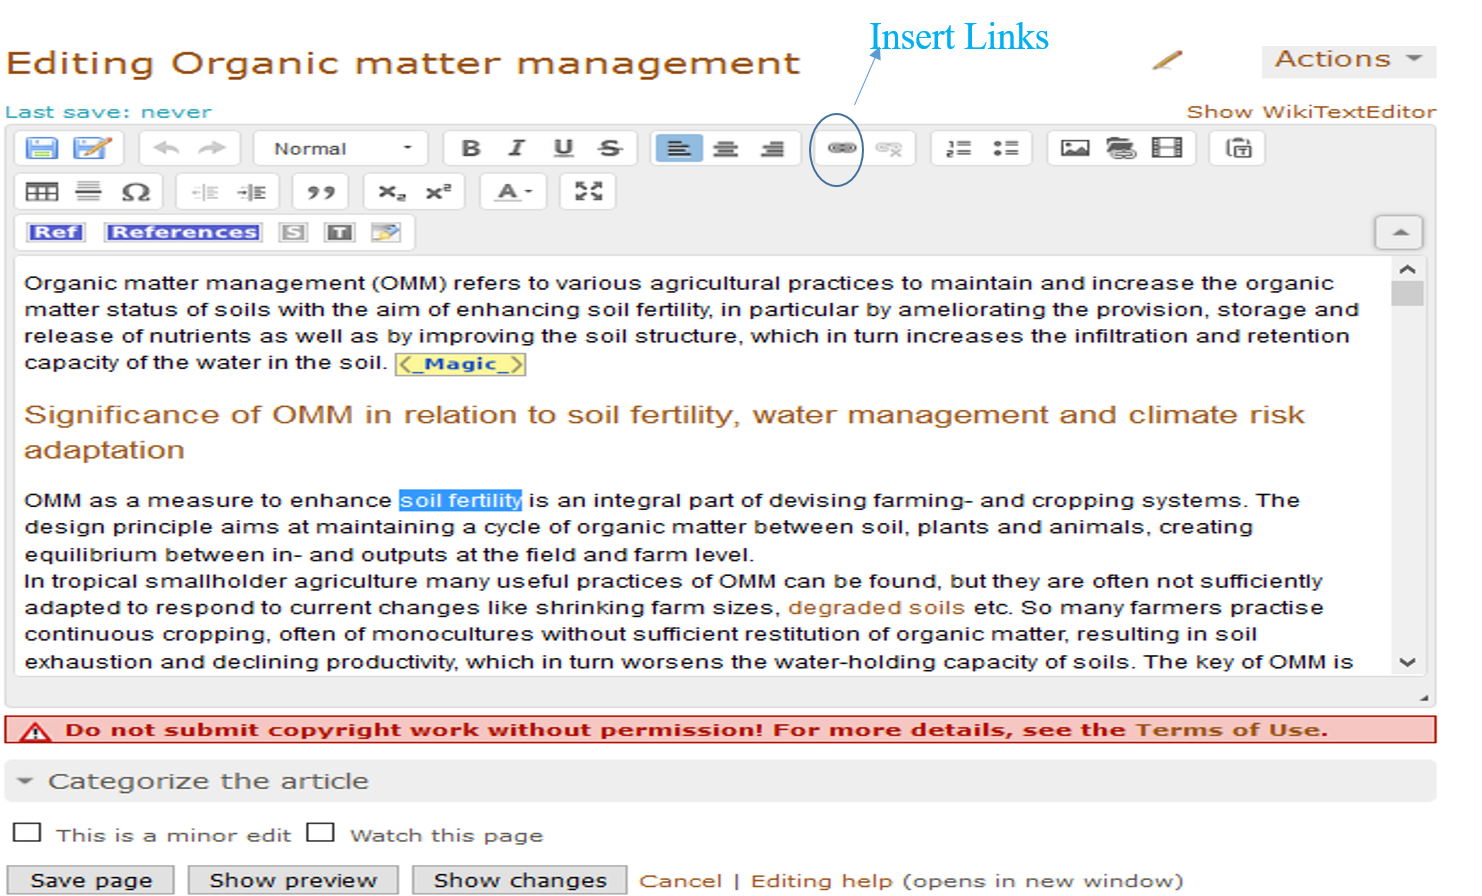Apply block quote formatting

click(x=320, y=192)
